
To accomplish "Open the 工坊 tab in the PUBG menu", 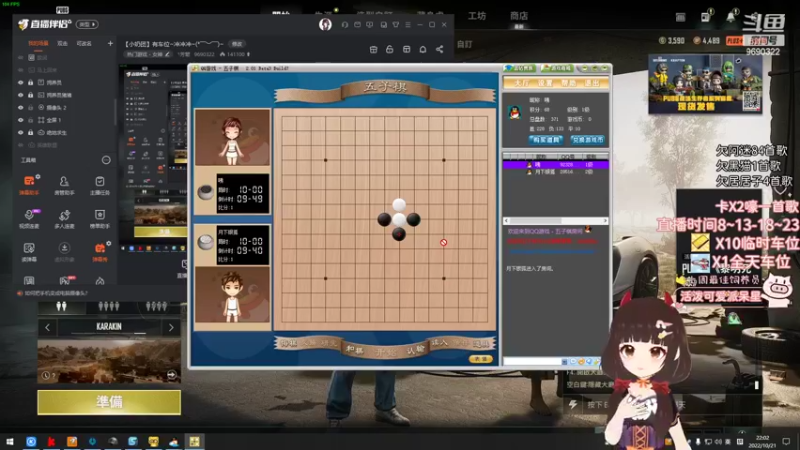I will coord(477,16).
